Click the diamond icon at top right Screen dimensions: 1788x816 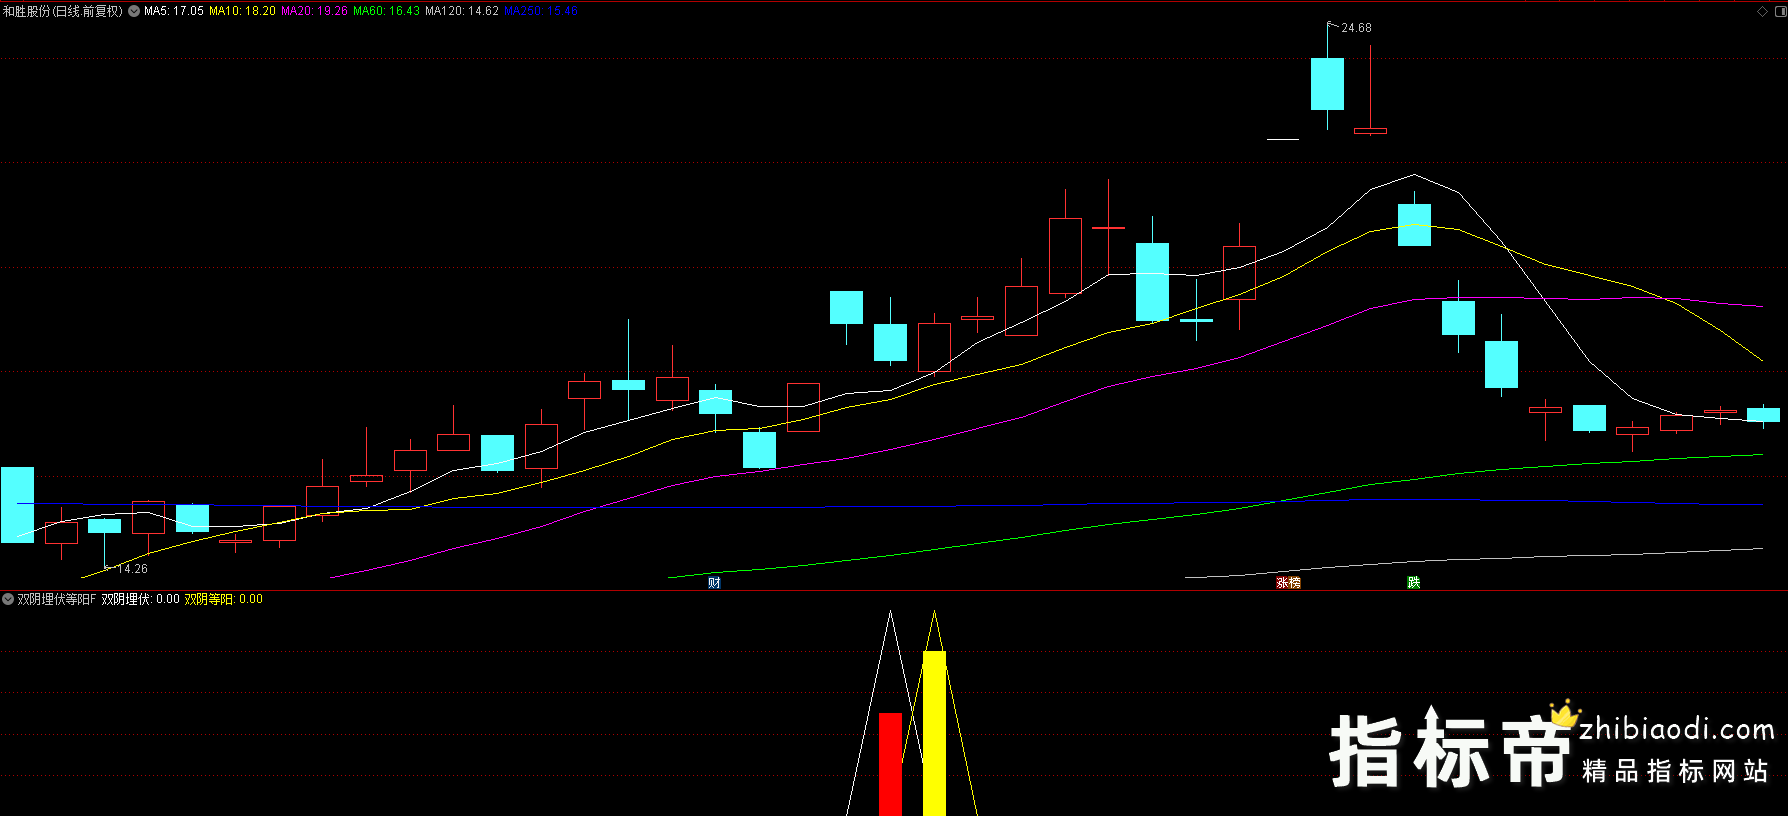click(x=1762, y=11)
